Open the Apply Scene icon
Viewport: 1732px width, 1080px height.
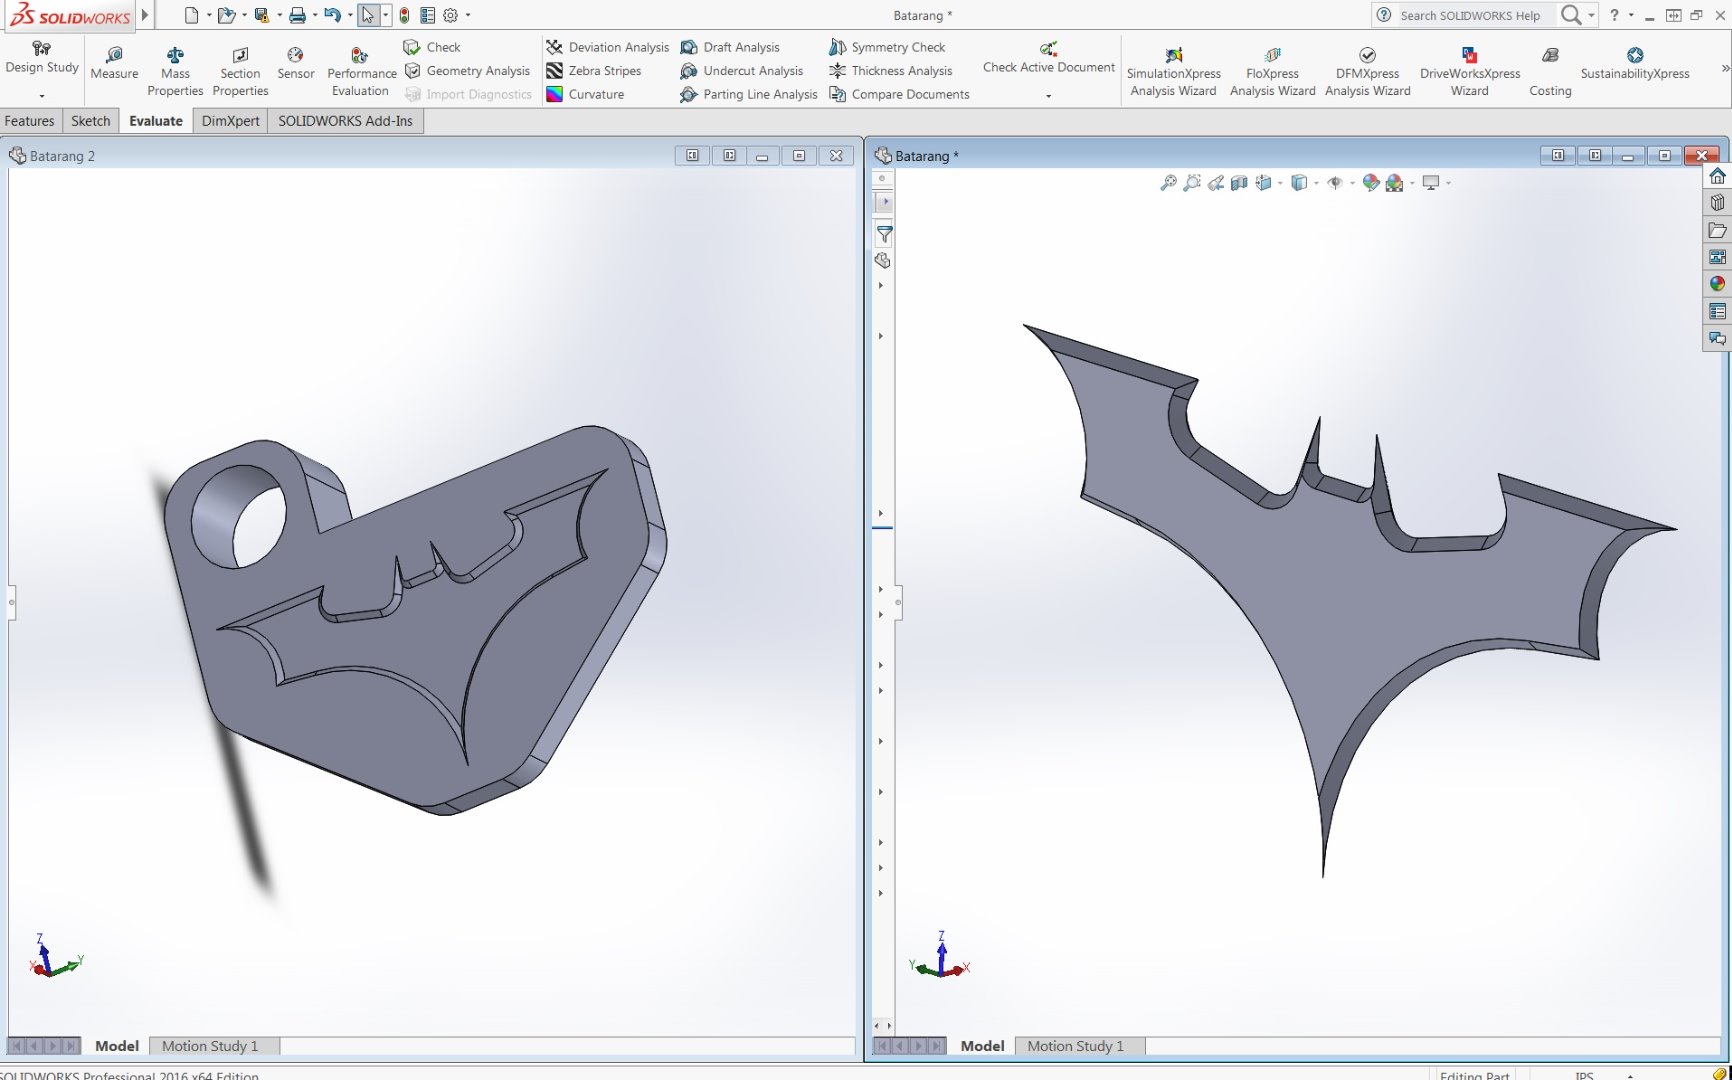pos(1394,183)
